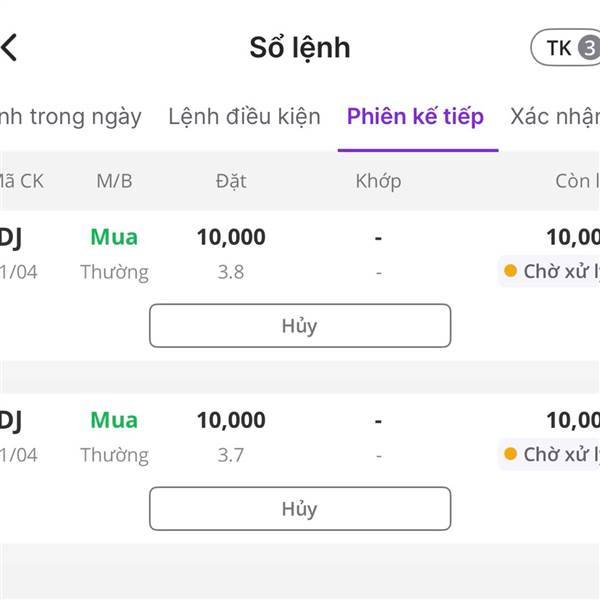
Task: Tap the Sổ lệnh page title
Action: (x=299, y=47)
